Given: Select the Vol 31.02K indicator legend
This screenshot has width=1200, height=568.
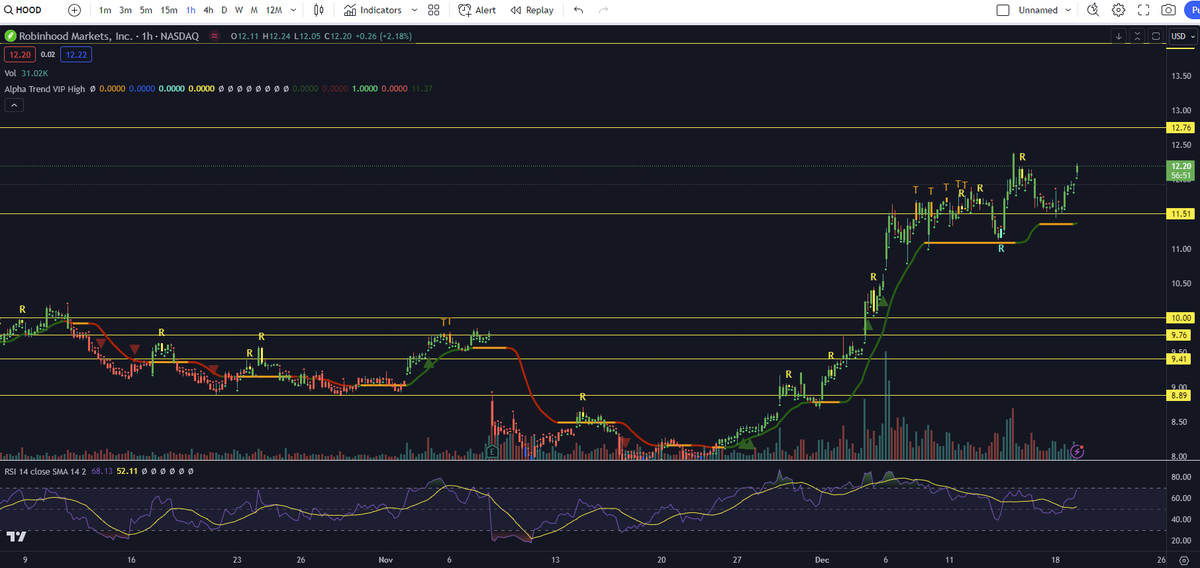Looking at the screenshot, I should pyautogui.click(x=27, y=72).
